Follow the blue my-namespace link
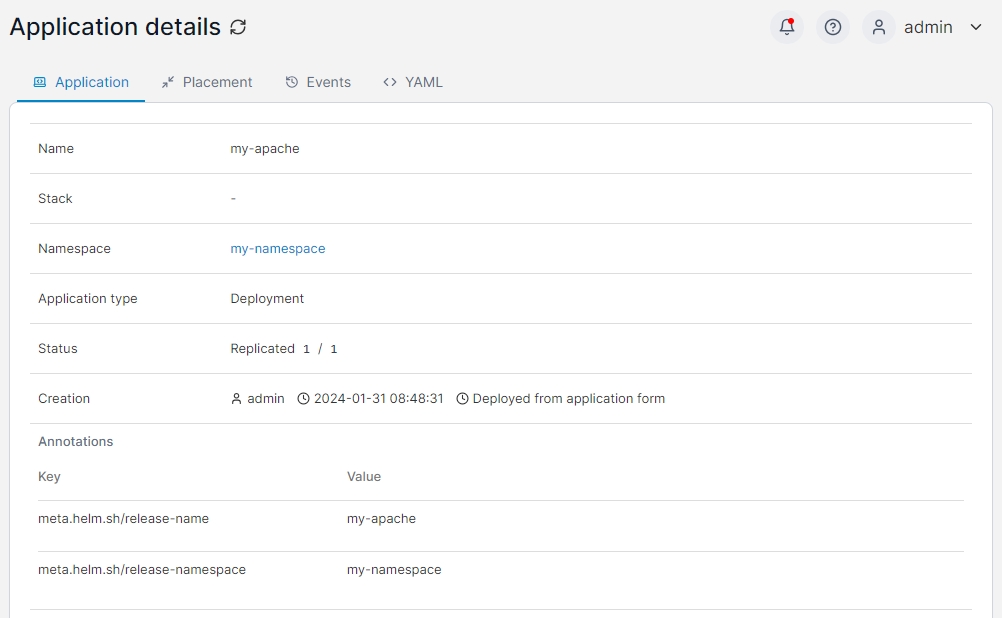 click(x=278, y=249)
